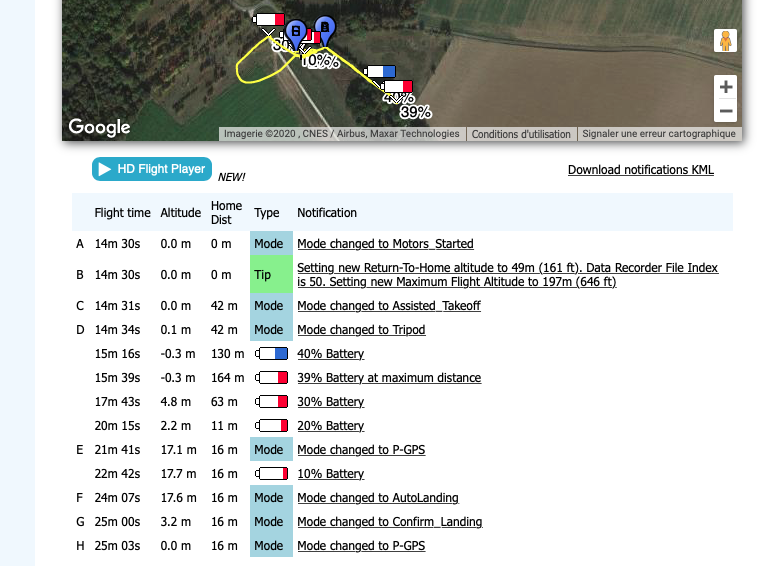This screenshot has width=761, height=566.
Task: Open Mode changed to P-GPS at 25m 03s
Action: tap(361, 546)
